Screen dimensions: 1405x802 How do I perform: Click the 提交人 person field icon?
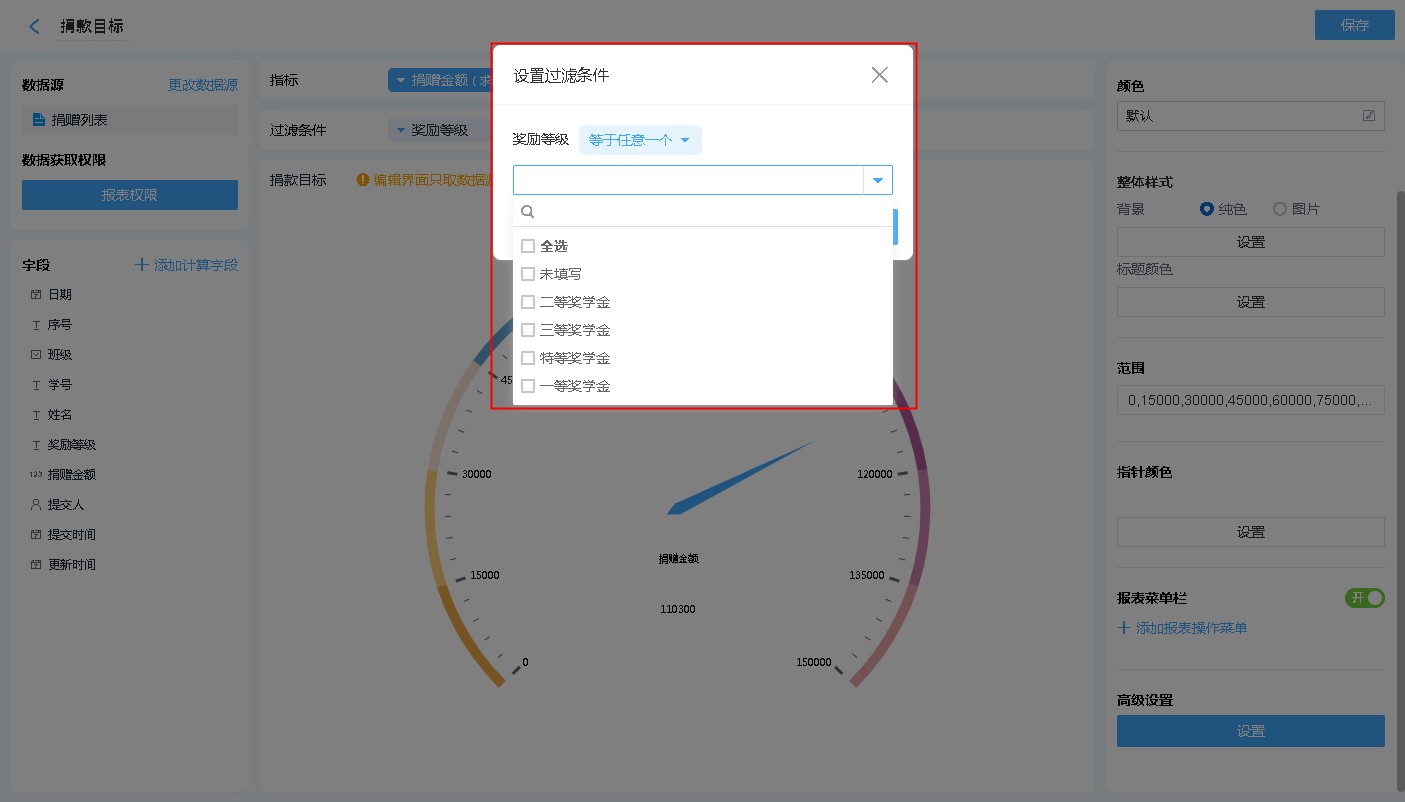click(36, 505)
